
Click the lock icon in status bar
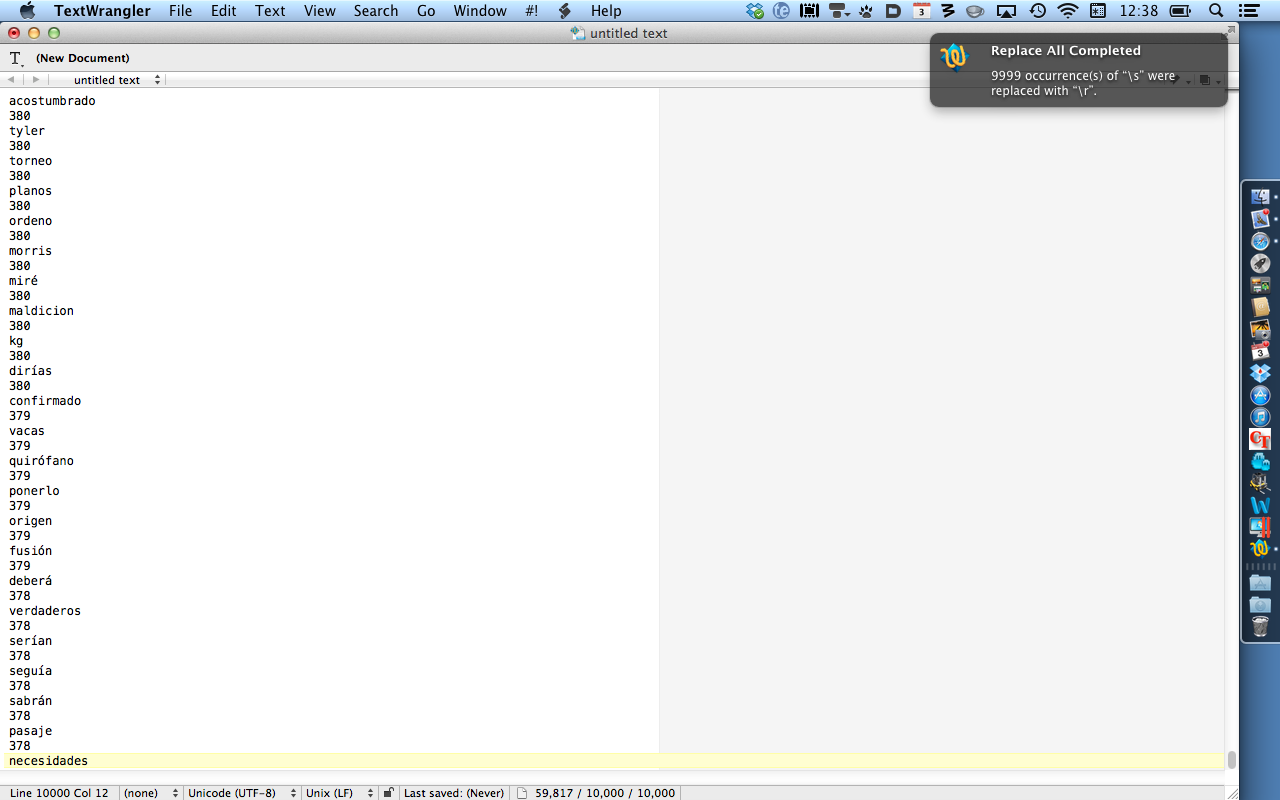click(x=388, y=793)
